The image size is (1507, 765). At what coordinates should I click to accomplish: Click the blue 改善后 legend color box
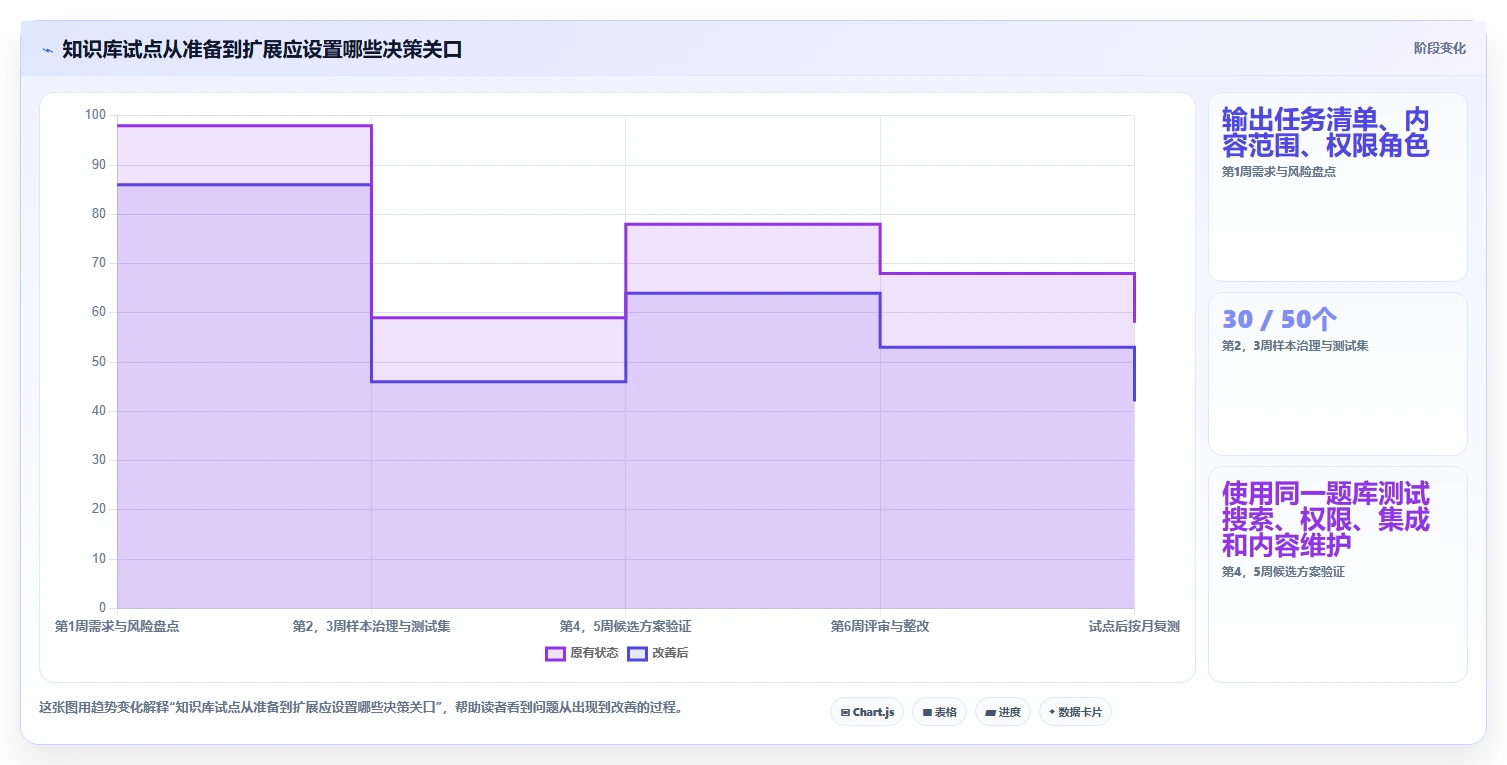(637, 654)
